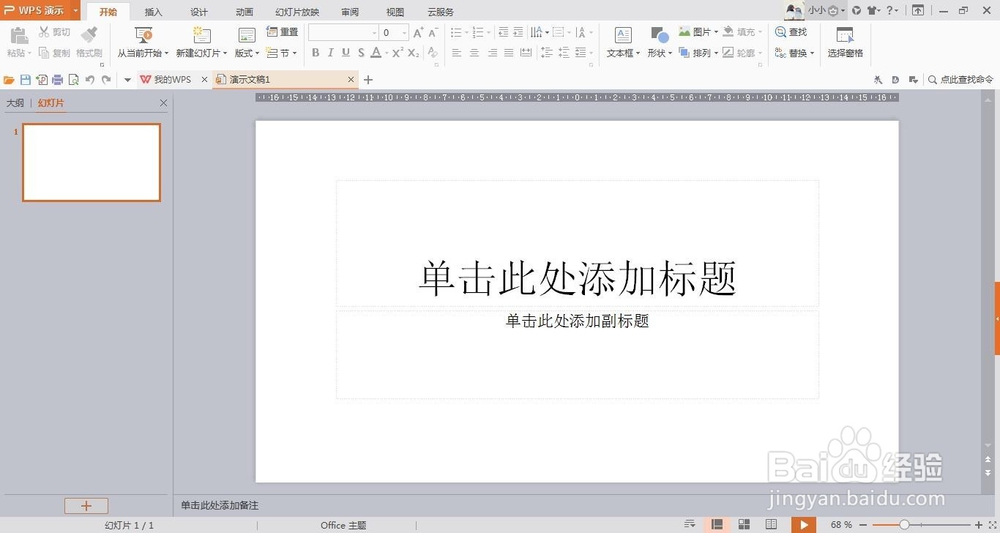This screenshot has width=1000, height=533.
Task: Start slideshow from current slide icon
Action: tap(143, 34)
